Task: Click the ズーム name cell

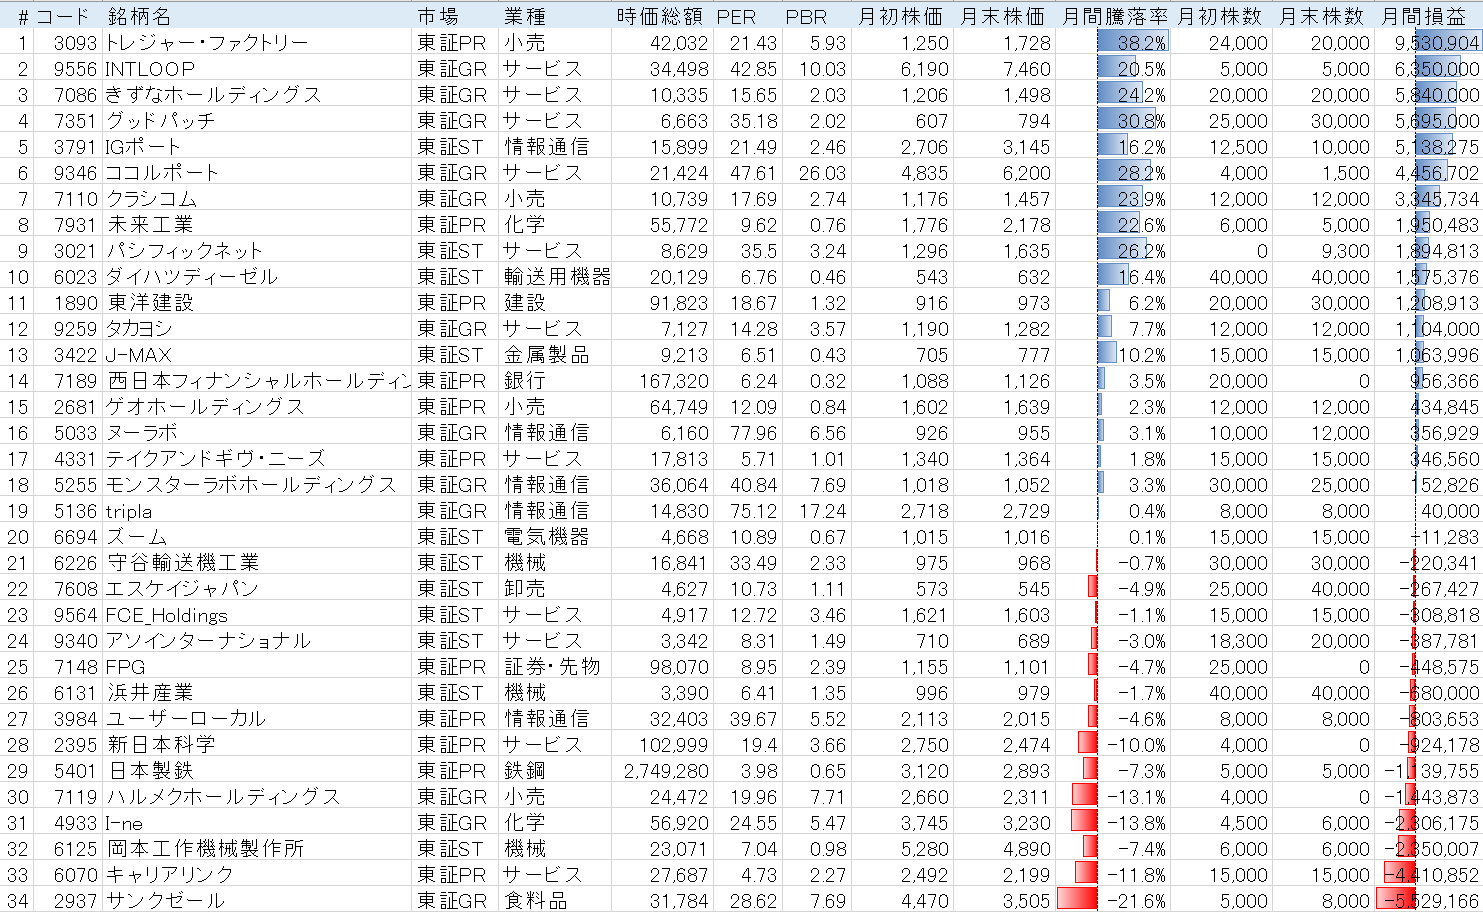Action: tap(256, 537)
